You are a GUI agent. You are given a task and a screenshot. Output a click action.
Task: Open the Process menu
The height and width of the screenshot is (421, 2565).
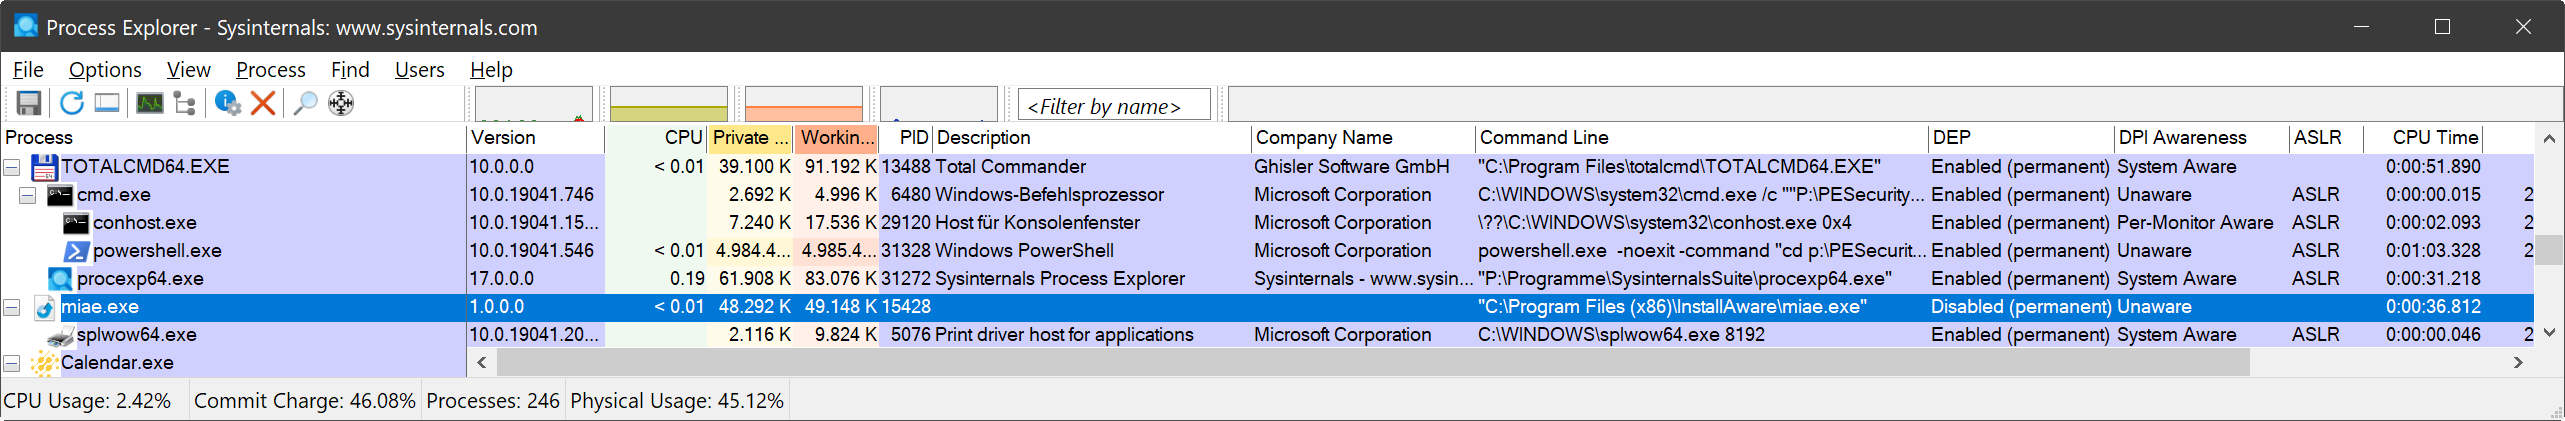click(270, 70)
